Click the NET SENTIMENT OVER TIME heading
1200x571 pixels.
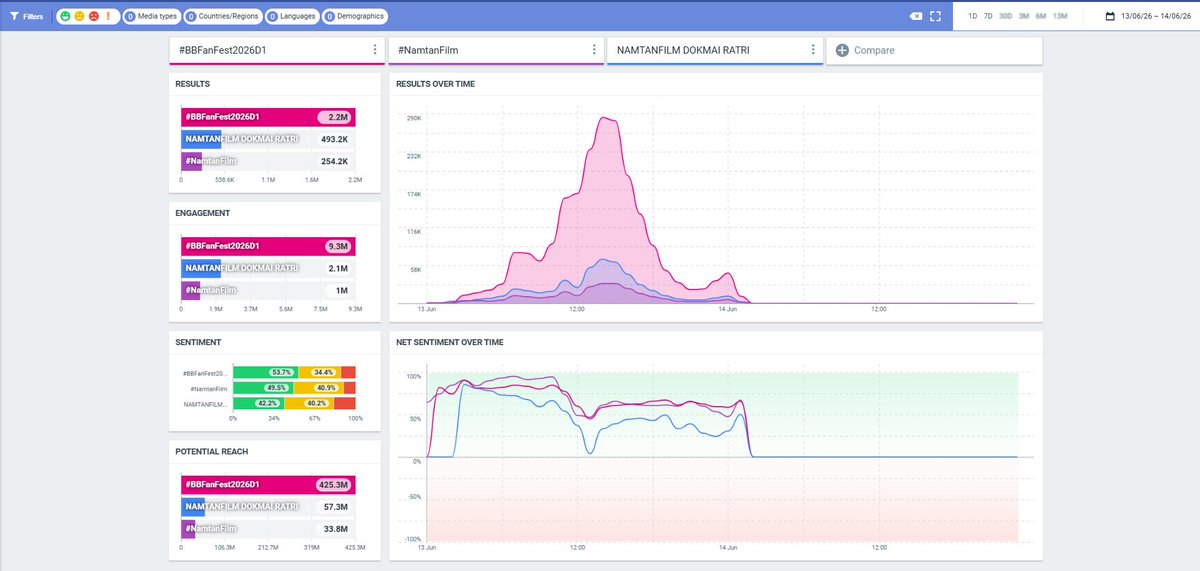coord(450,342)
